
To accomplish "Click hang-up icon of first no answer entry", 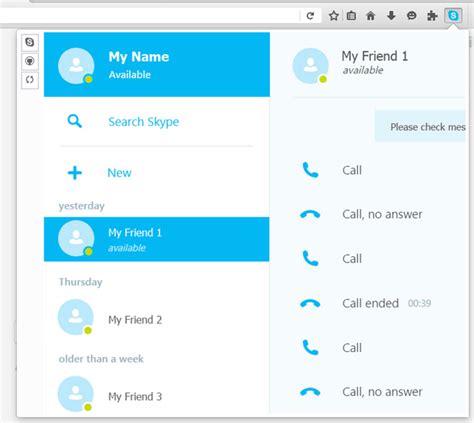I will 310,214.
